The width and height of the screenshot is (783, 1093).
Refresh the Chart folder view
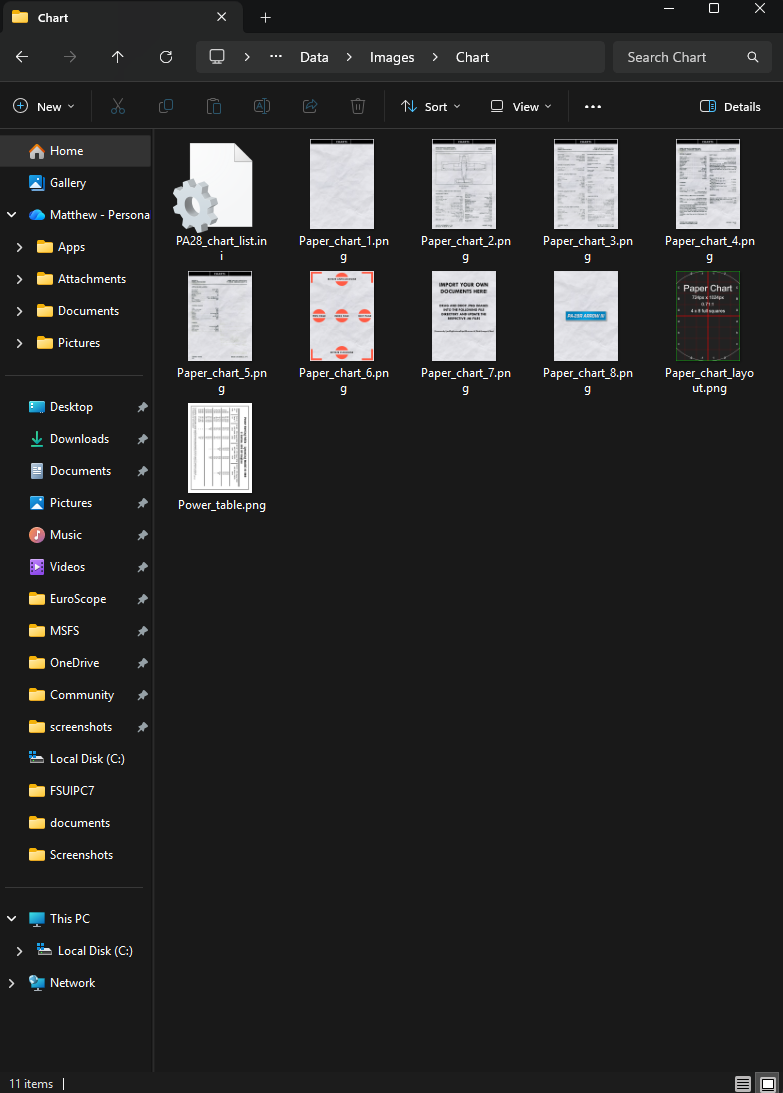point(166,57)
